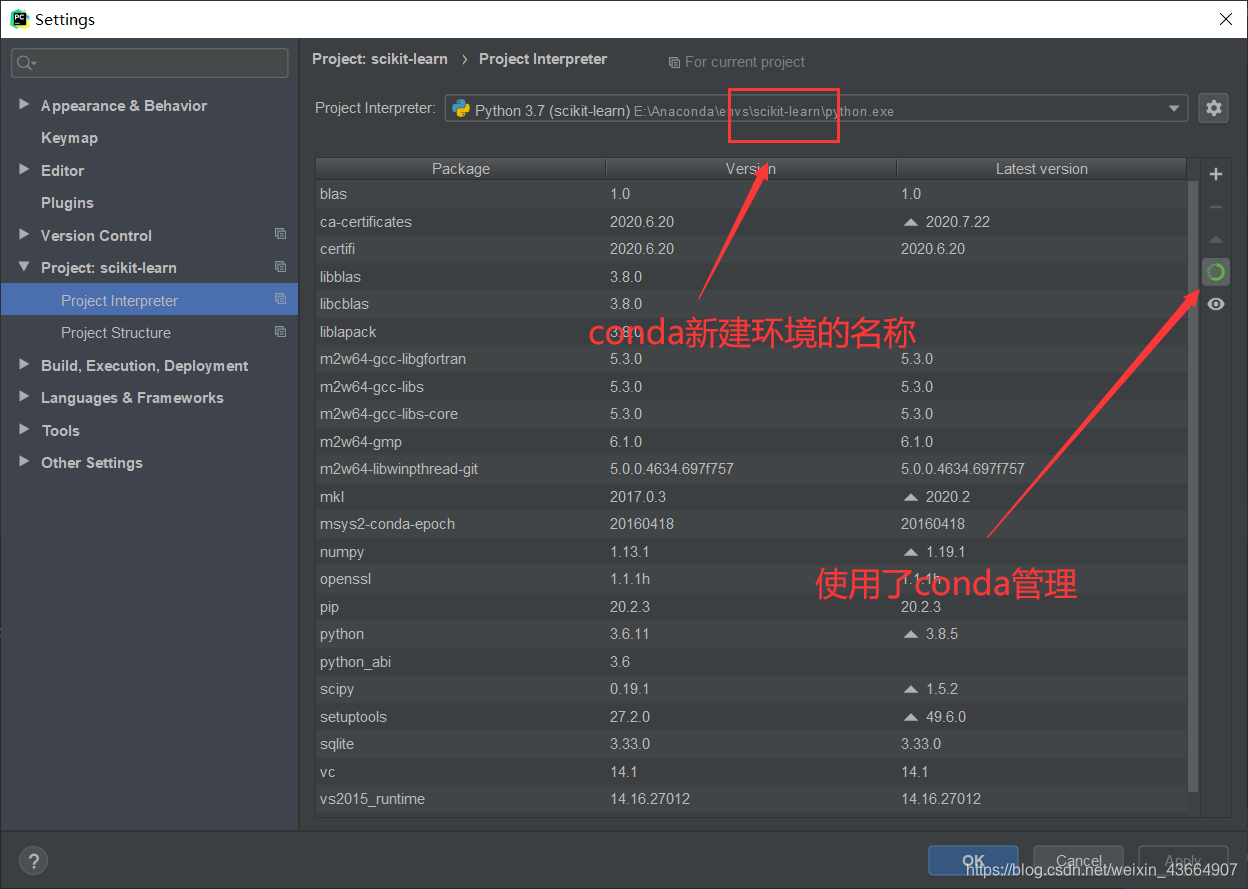This screenshot has height=889, width=1248.
Task: Select the m2w64-libwinpthread-git package row
Action: (x=751, y=469)
